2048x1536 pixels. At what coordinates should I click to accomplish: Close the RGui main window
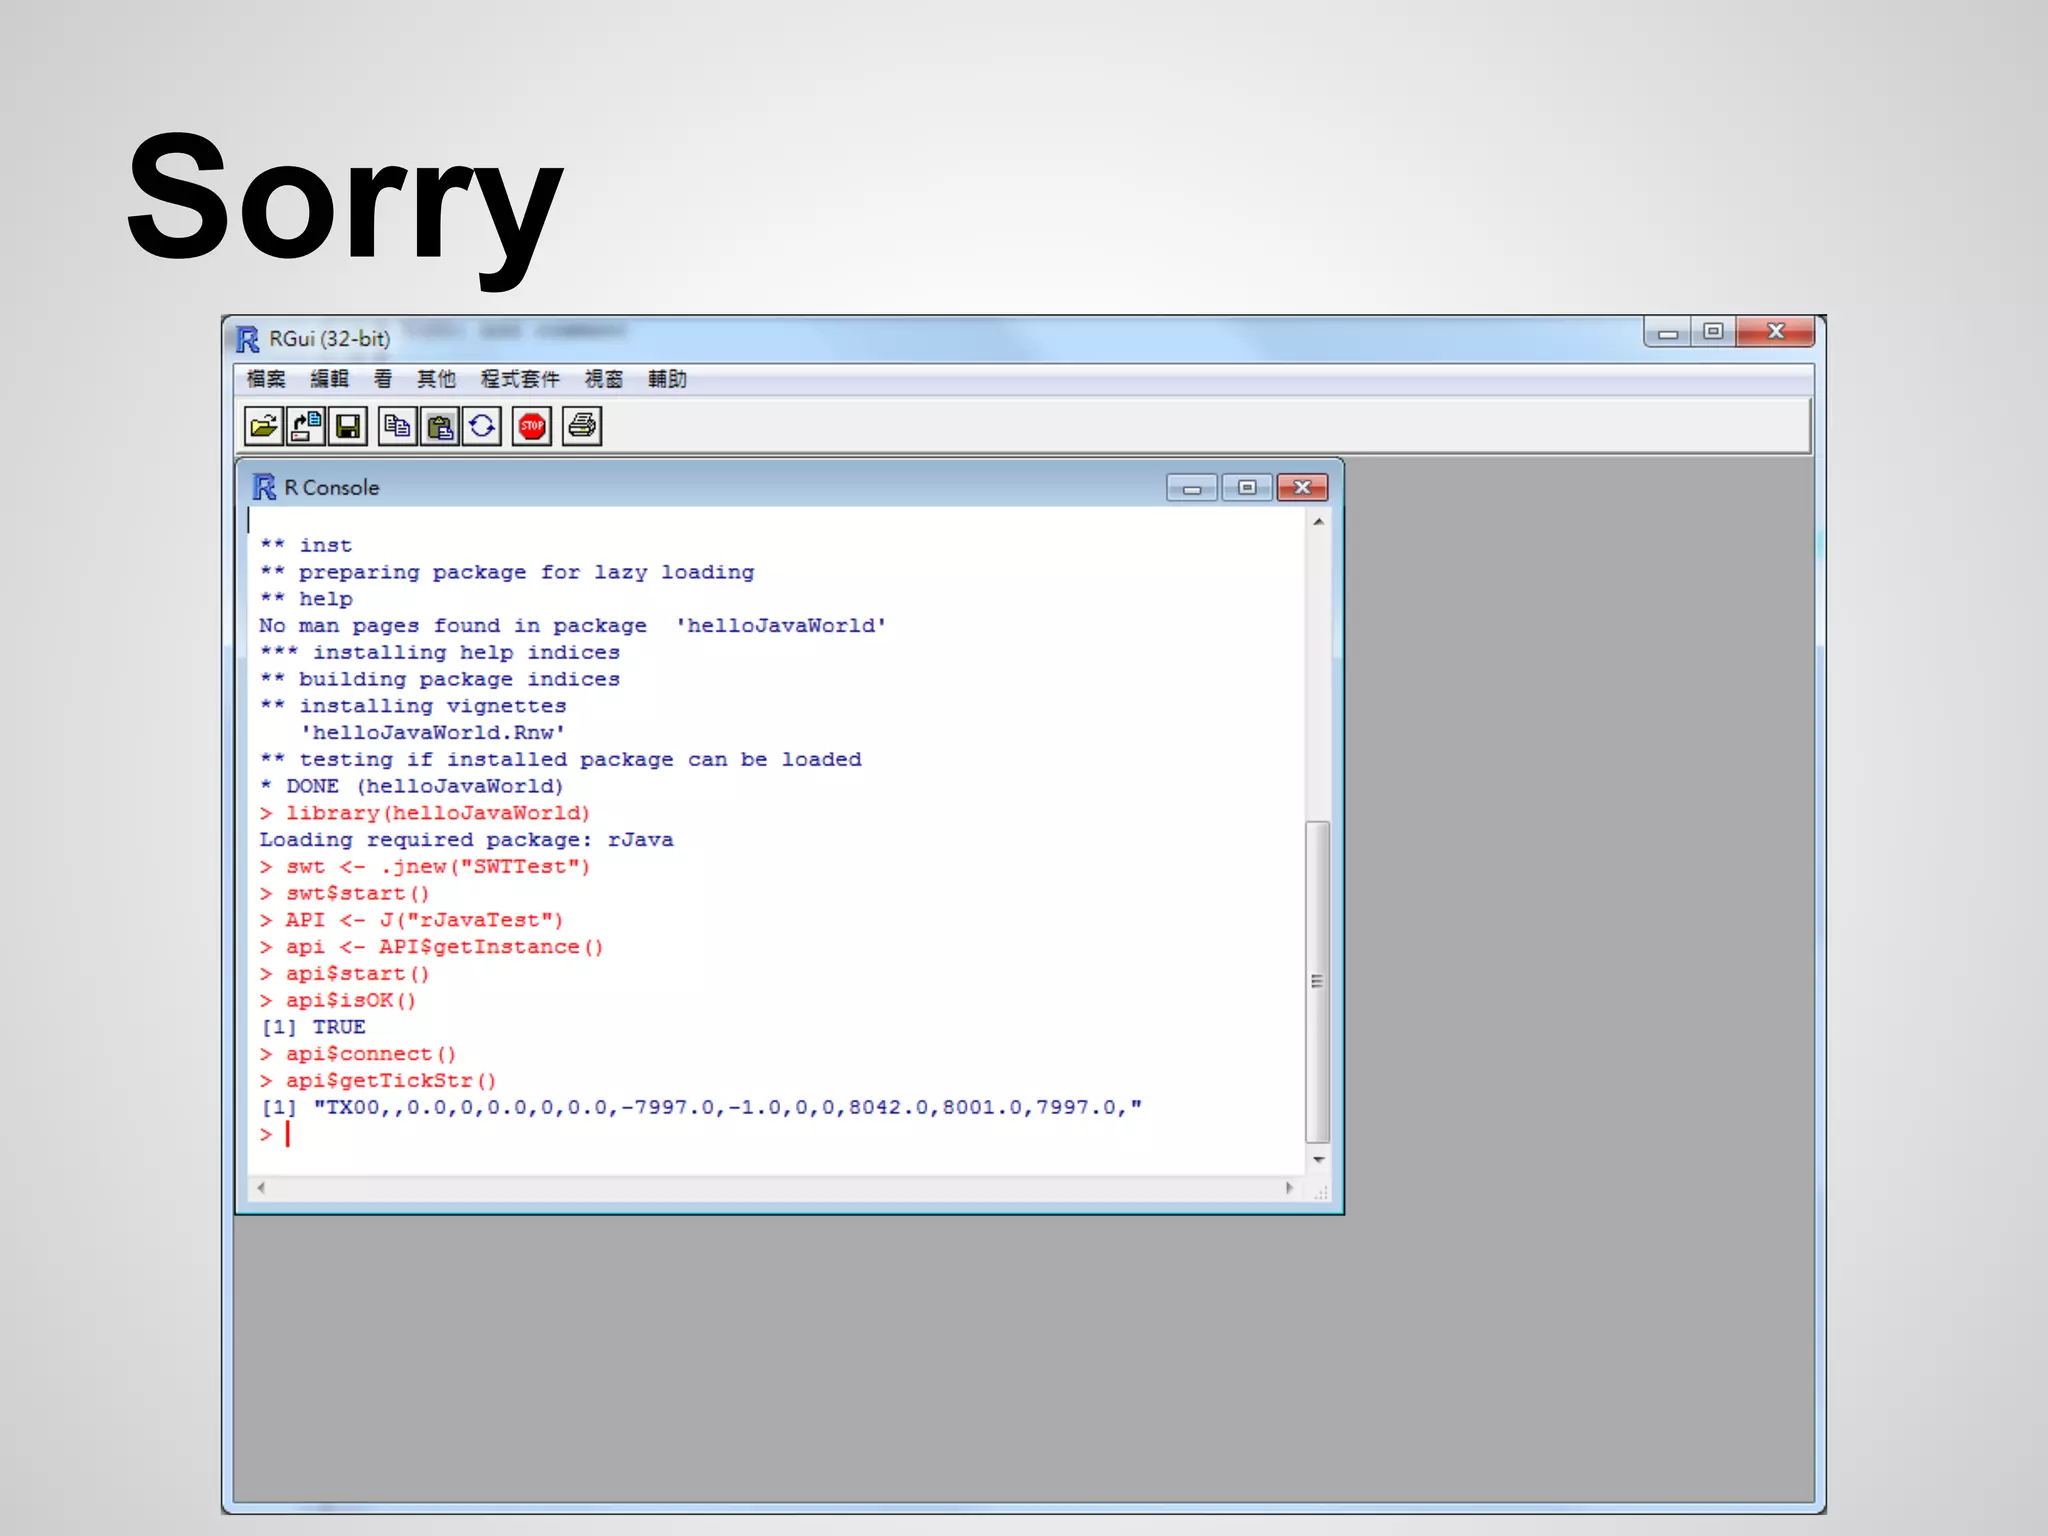pos(1776,332)
